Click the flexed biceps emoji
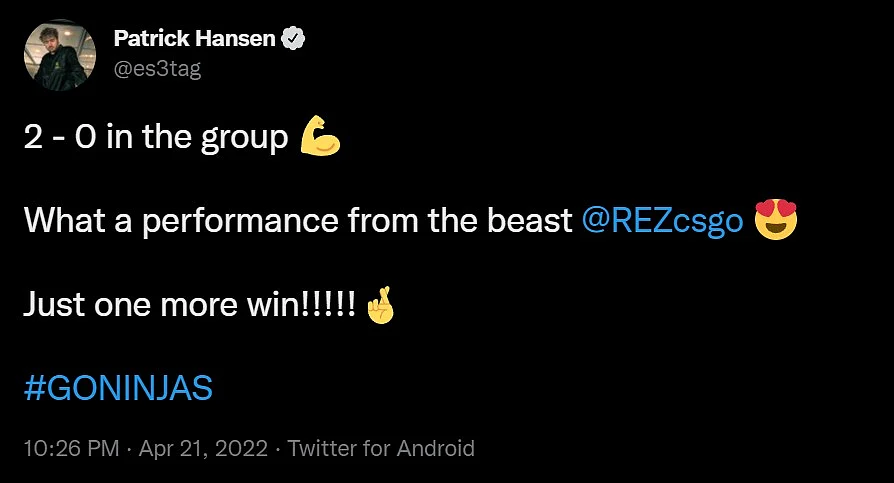Viewport: 894px width, 483px height. 320,136
